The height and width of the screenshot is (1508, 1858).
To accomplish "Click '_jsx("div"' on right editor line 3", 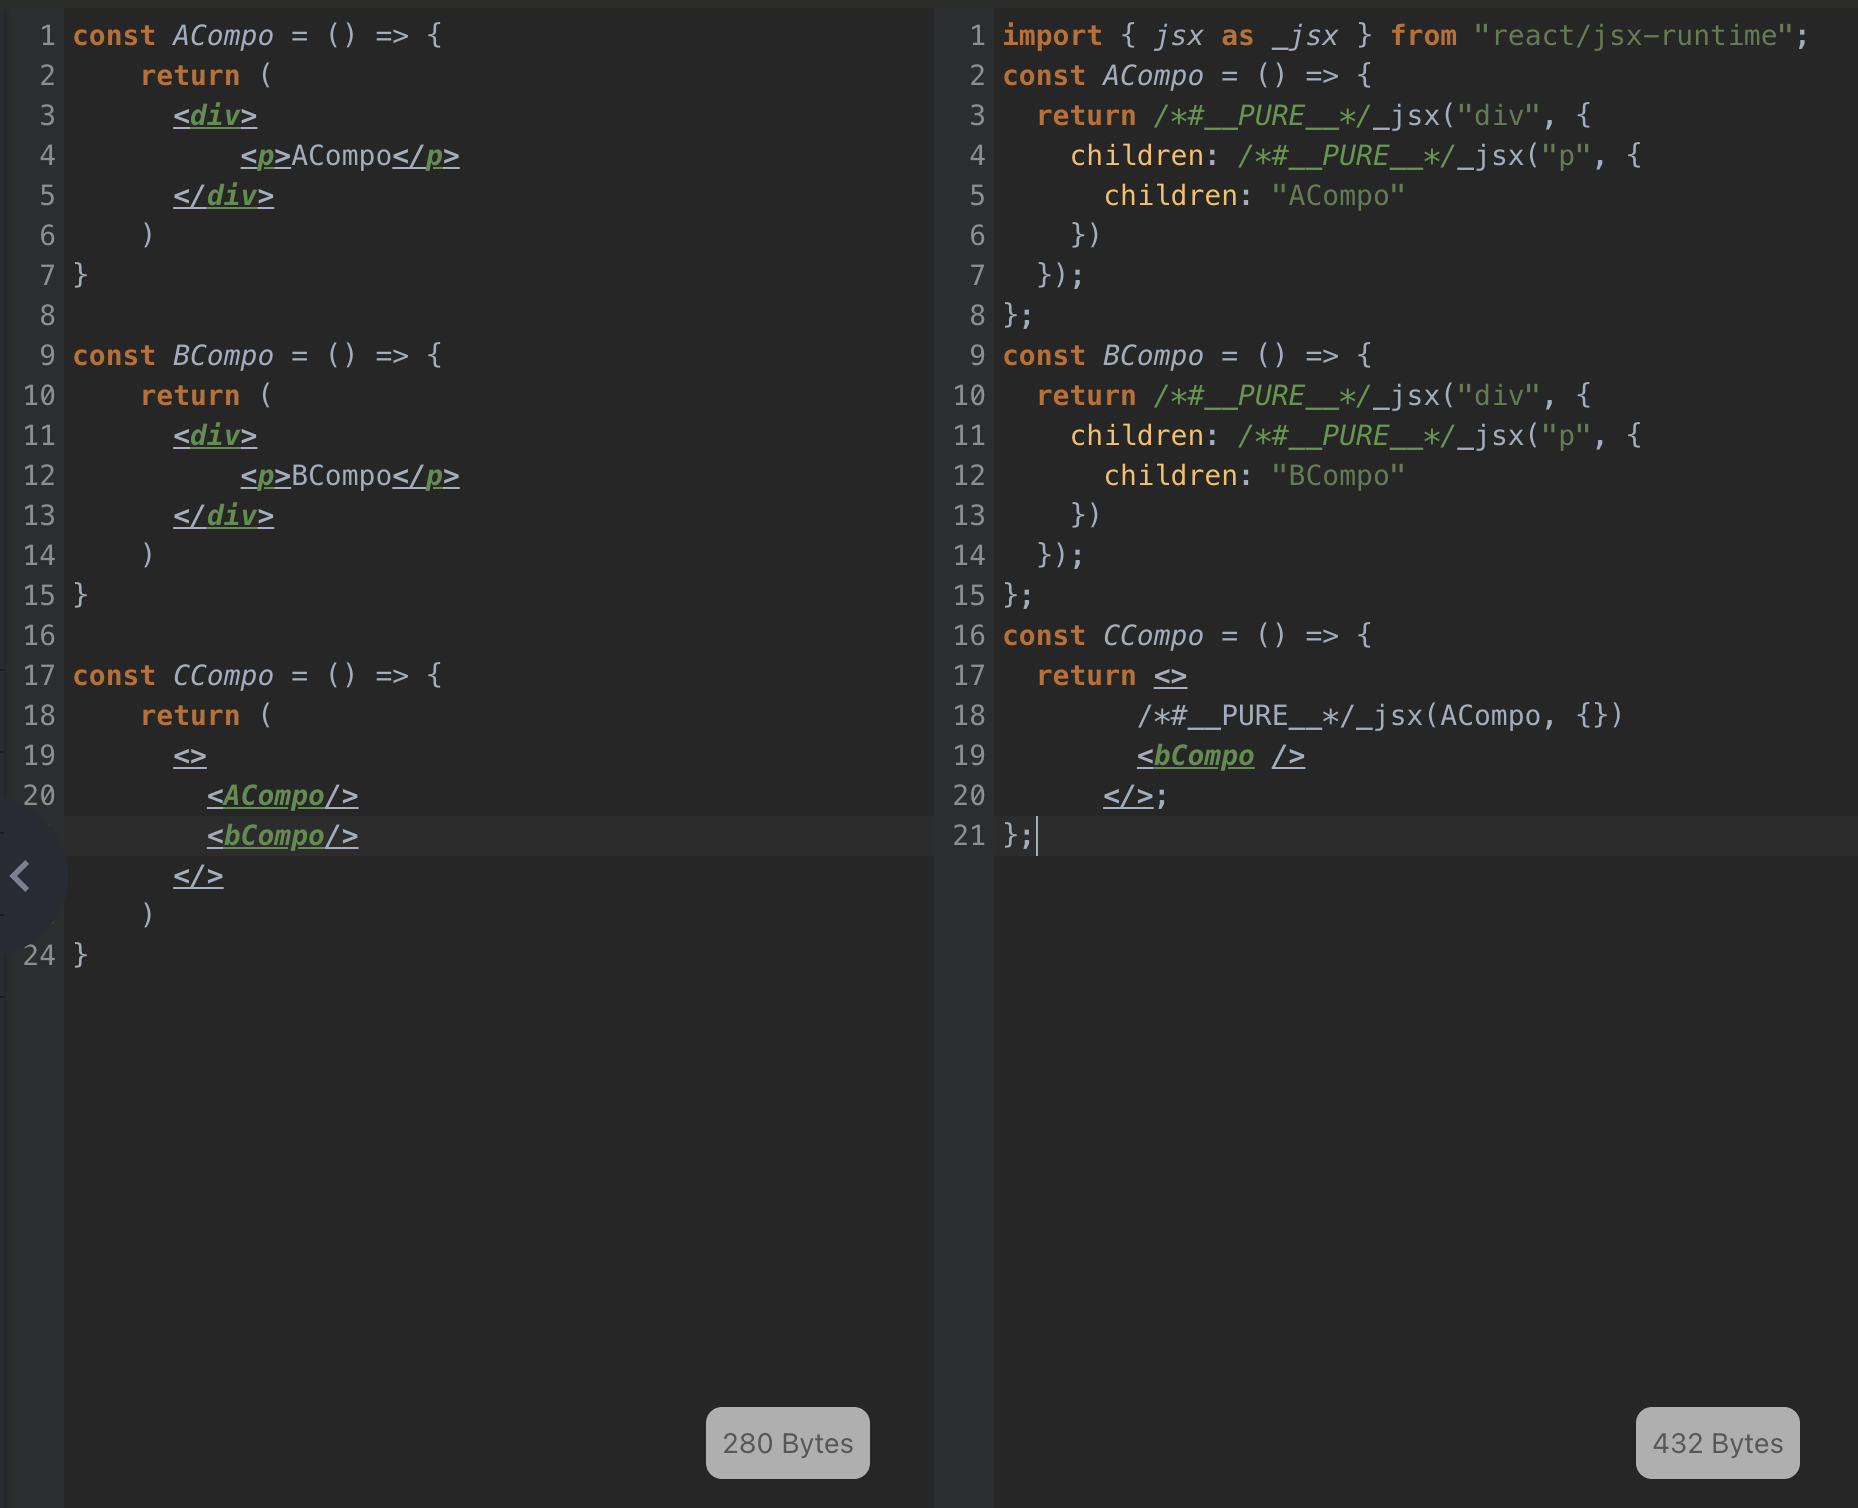I will tap(1456, 116).
